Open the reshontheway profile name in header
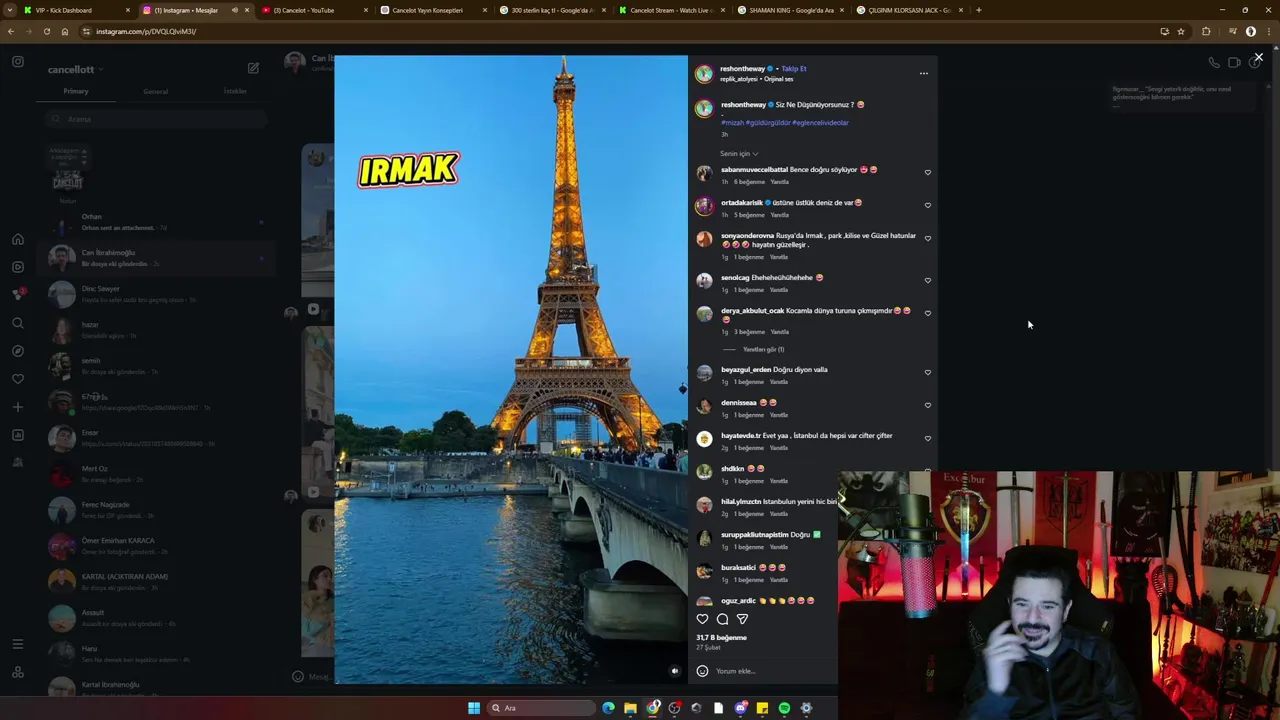1280x720 pixels. [x=742, y=68]
